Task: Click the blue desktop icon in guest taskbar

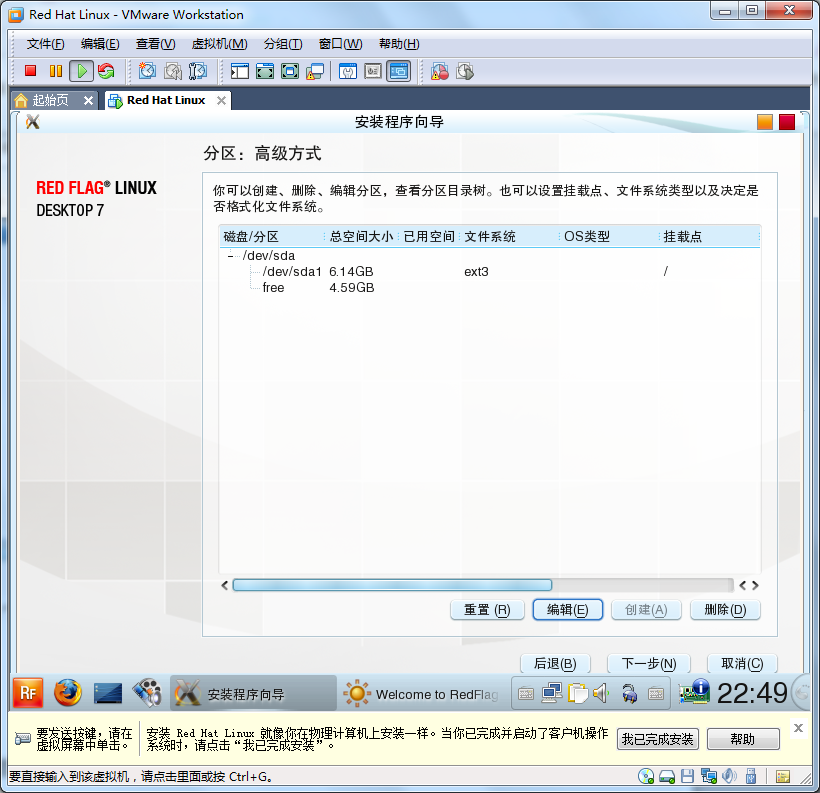Action: click(x=108, y=694)
